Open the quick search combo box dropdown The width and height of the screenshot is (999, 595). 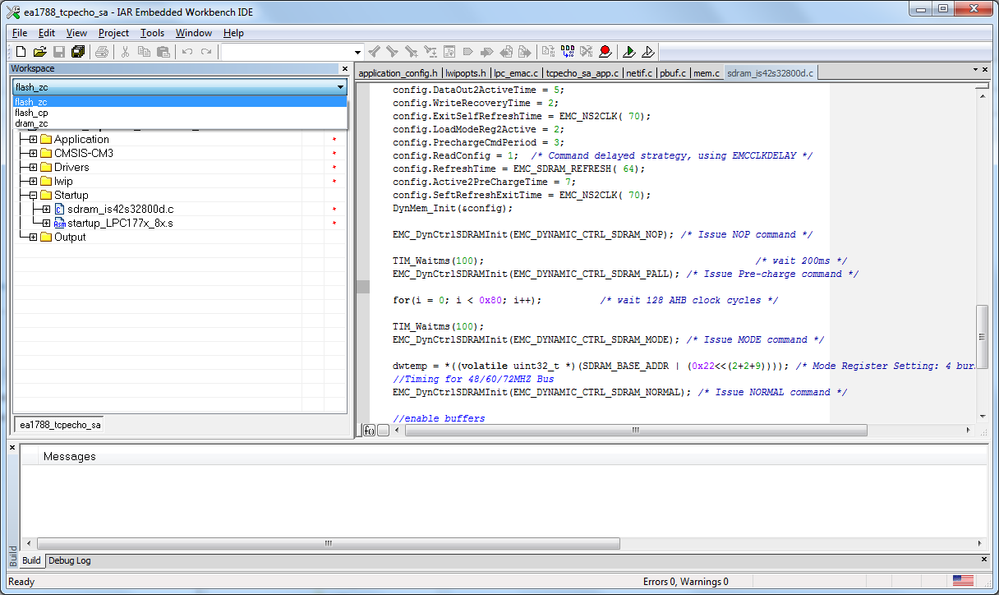tap(357, 52)
